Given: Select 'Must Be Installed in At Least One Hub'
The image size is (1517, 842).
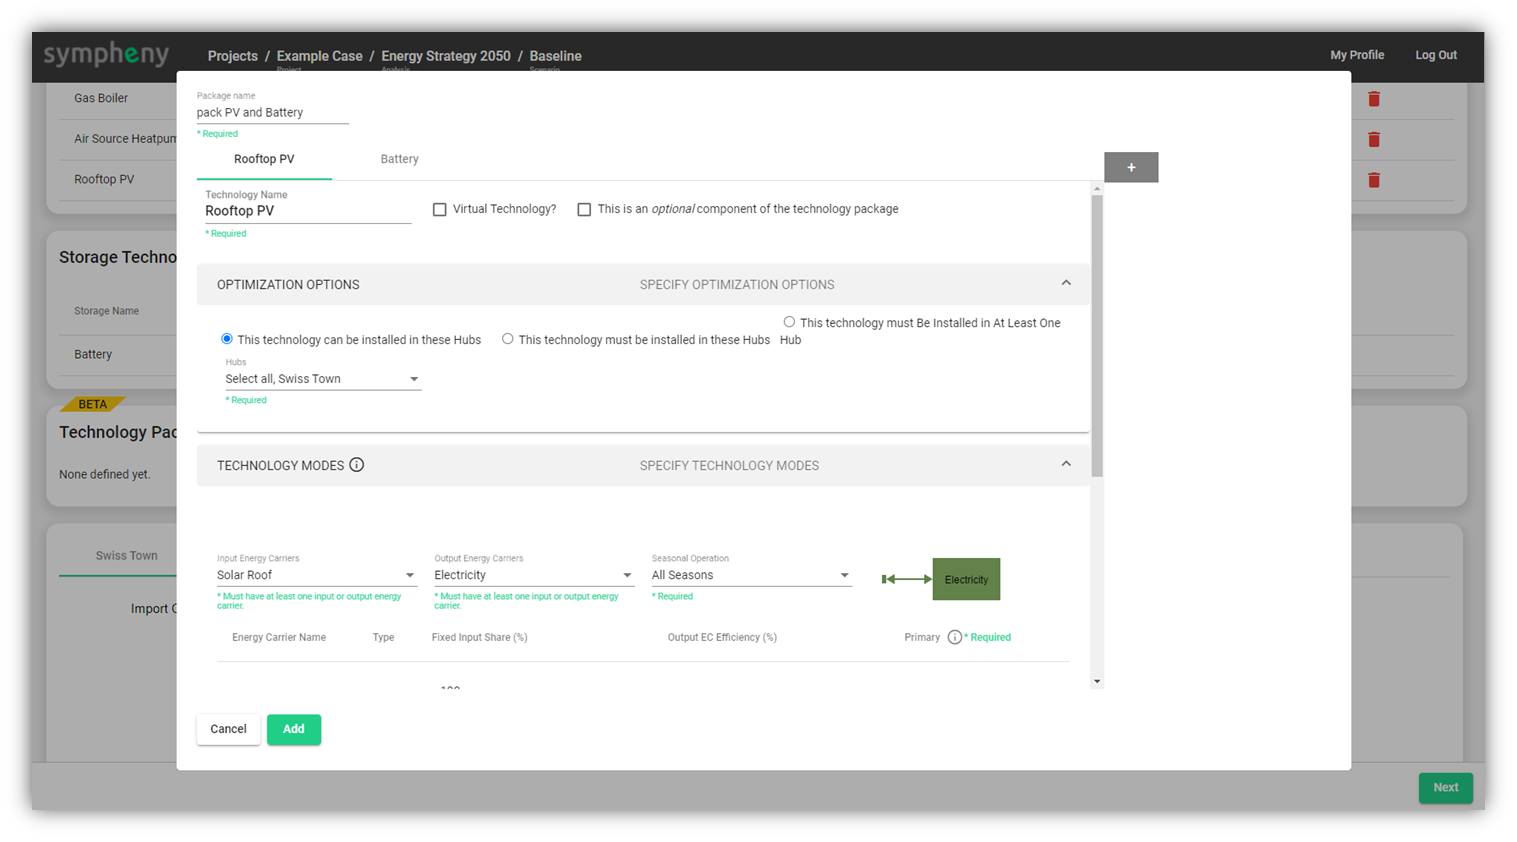Looking at the screenshot, I should tap(789, 322).
